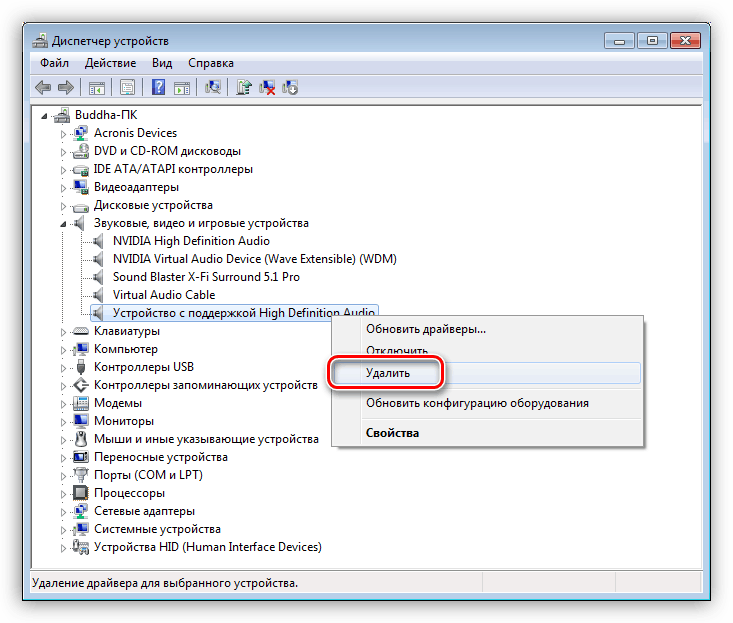
Task: Choose Отключить in the context menu
Action: coord(487,351)
